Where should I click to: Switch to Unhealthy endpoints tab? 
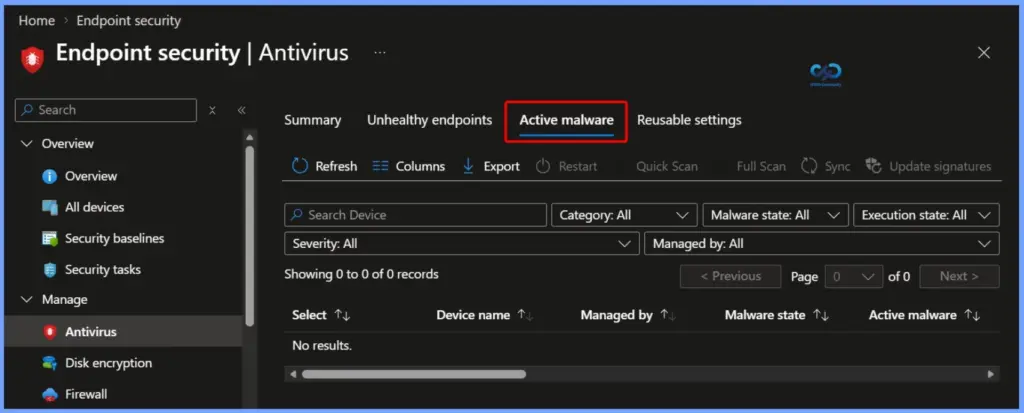pos(430,120)
